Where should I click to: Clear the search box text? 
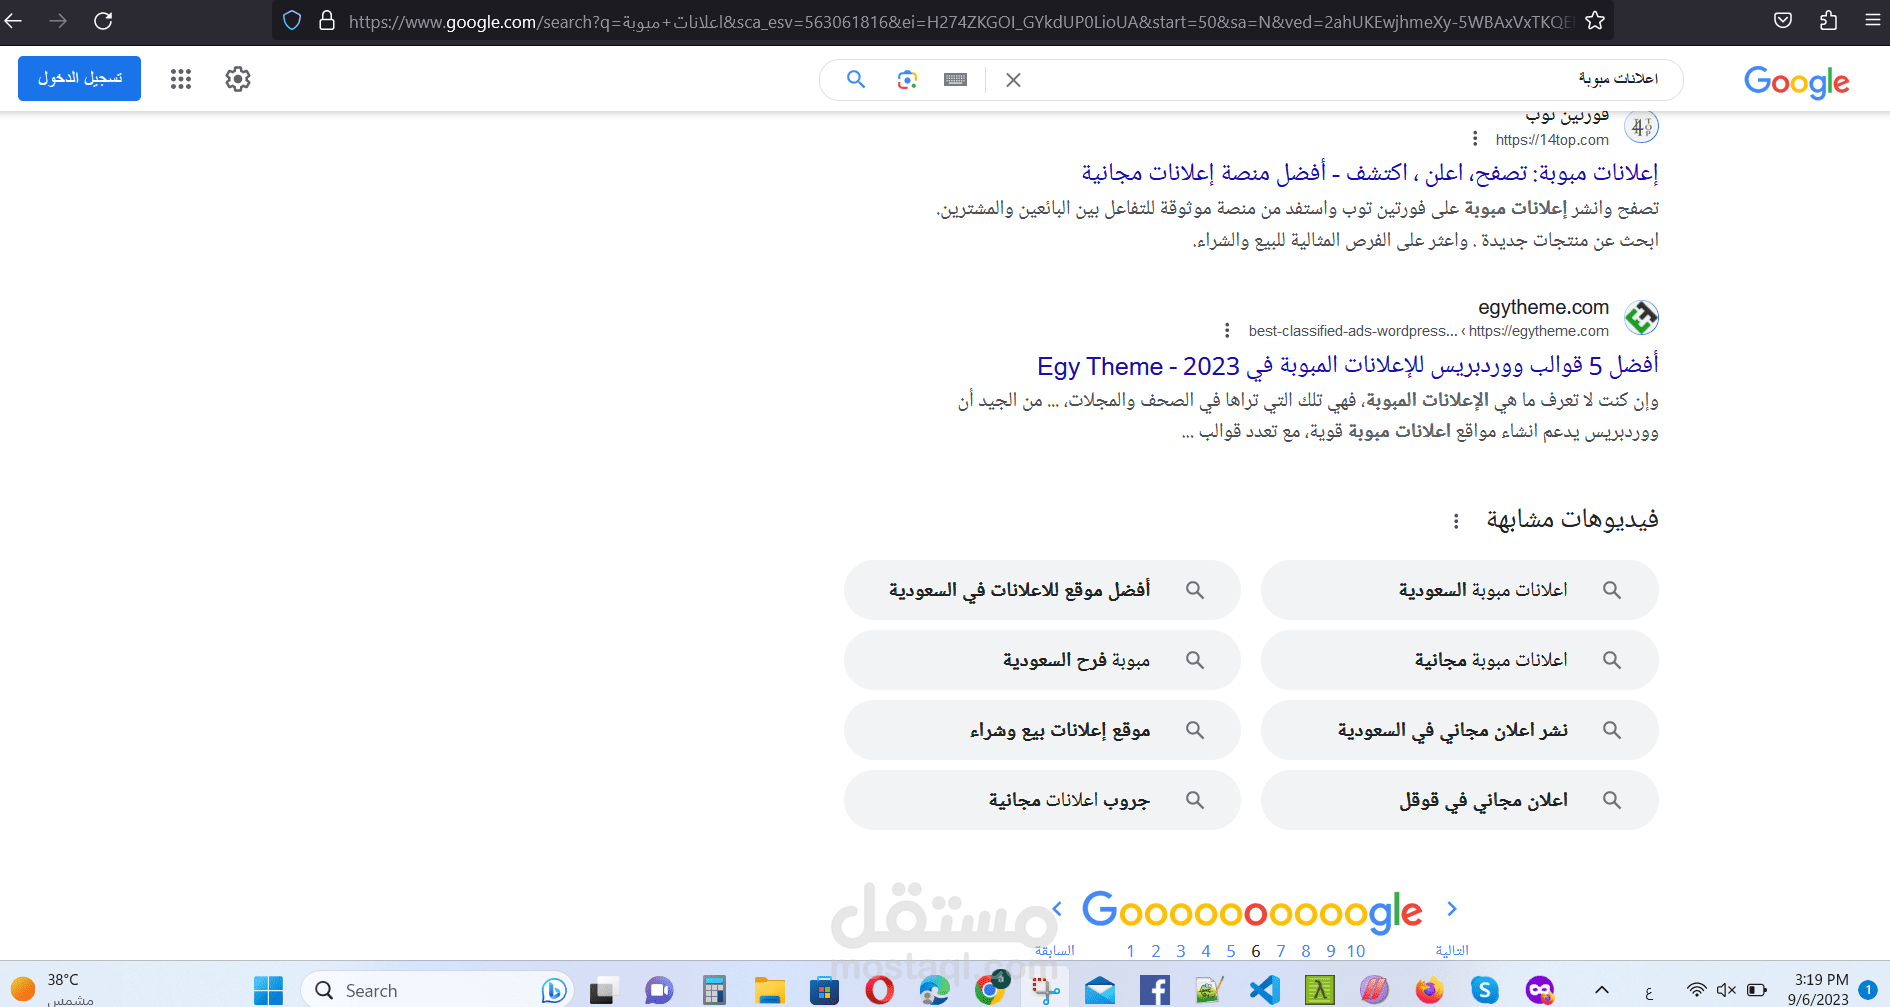click(1013, 79)
